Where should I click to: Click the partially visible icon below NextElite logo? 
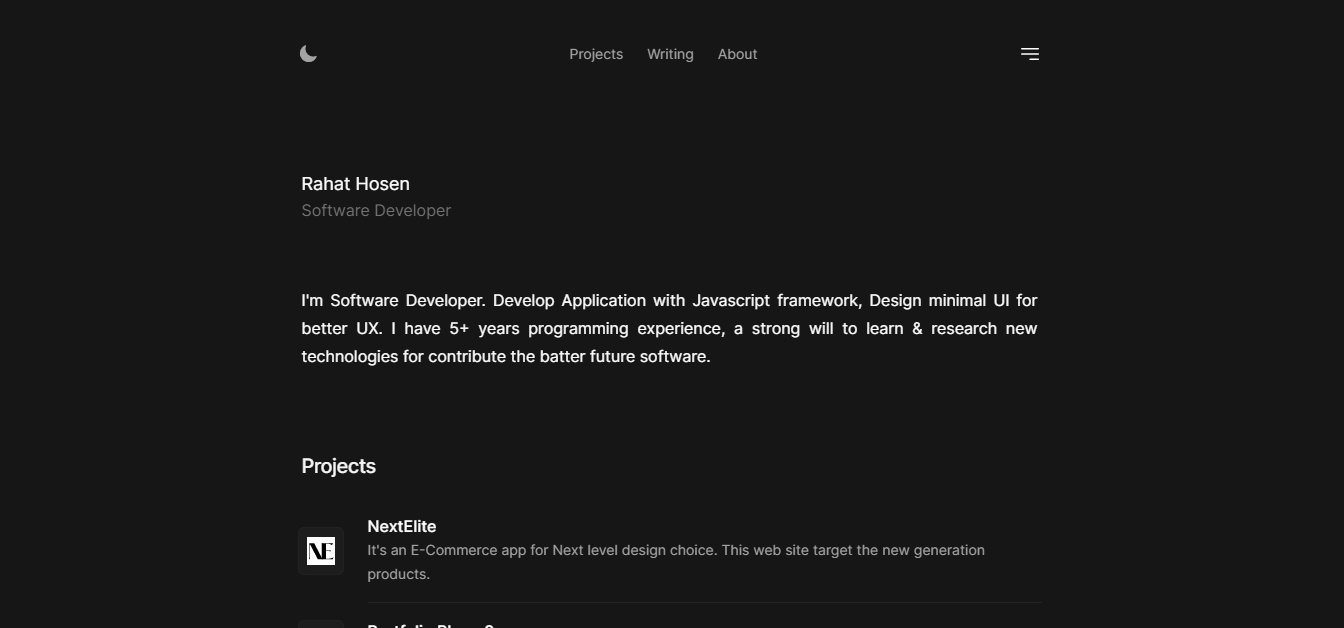(x=321, y=623)
